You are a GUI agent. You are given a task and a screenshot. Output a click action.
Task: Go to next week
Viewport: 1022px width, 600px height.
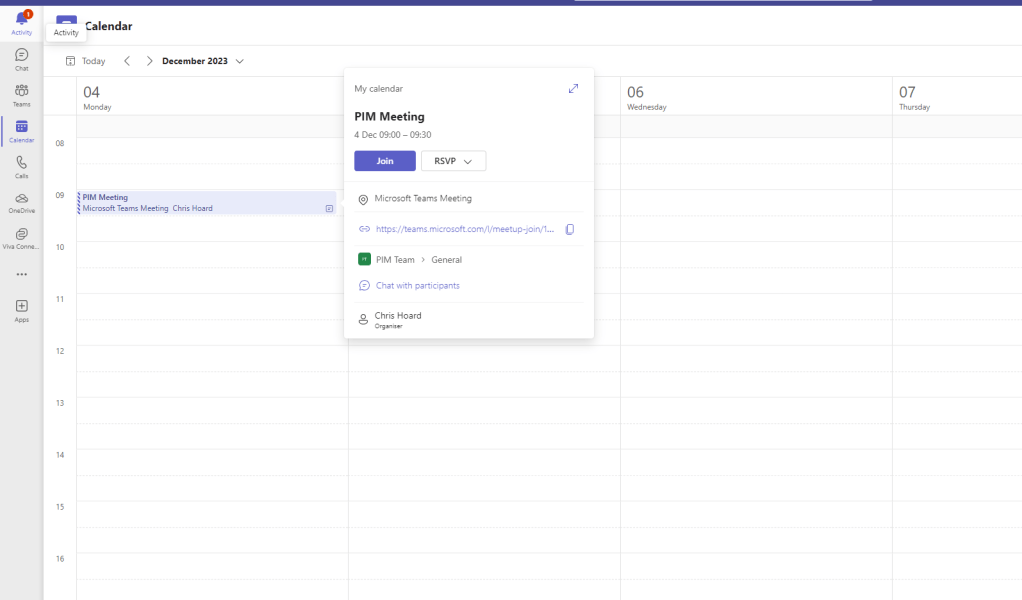coord(150,61)
